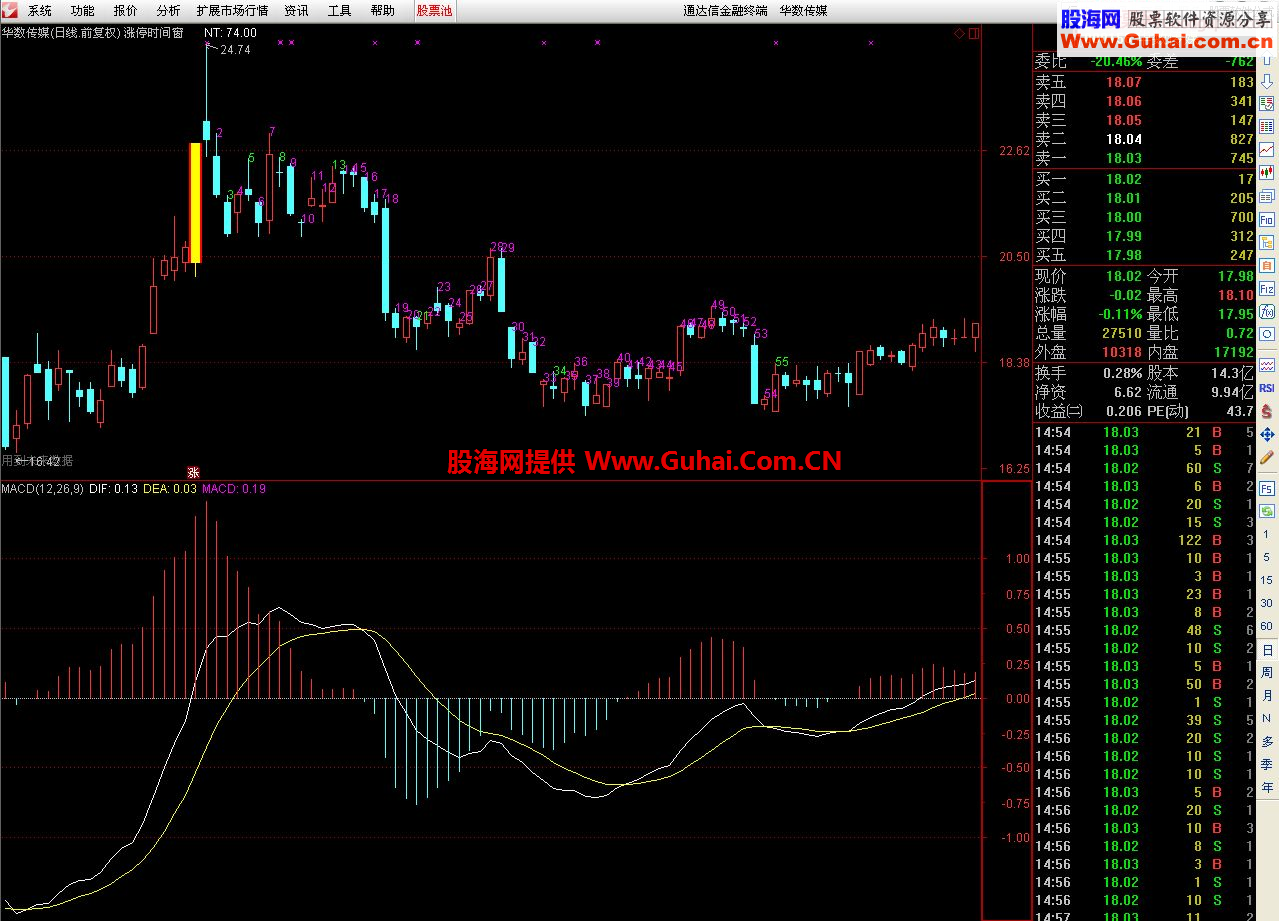Click the PE(动) value 43.7
Image resolution: width=1279 pixels, height=921 pixels.
[x=1239, y=411]
